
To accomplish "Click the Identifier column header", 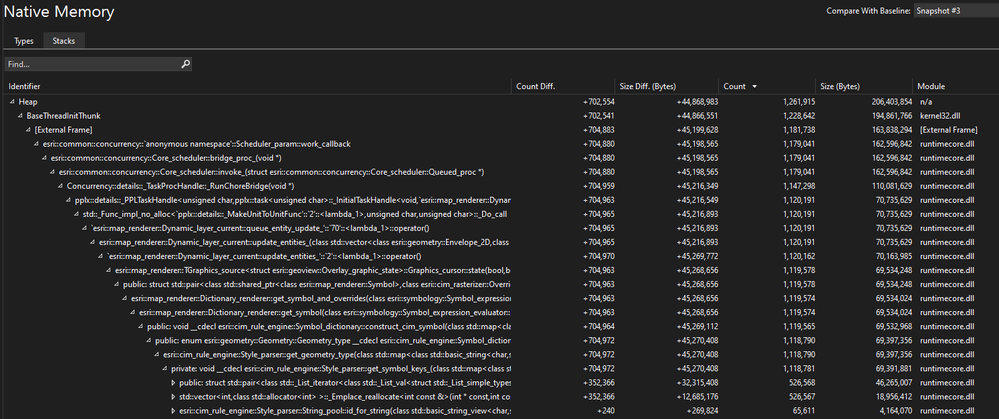I will pyautogui.click(x=257, y=86).
